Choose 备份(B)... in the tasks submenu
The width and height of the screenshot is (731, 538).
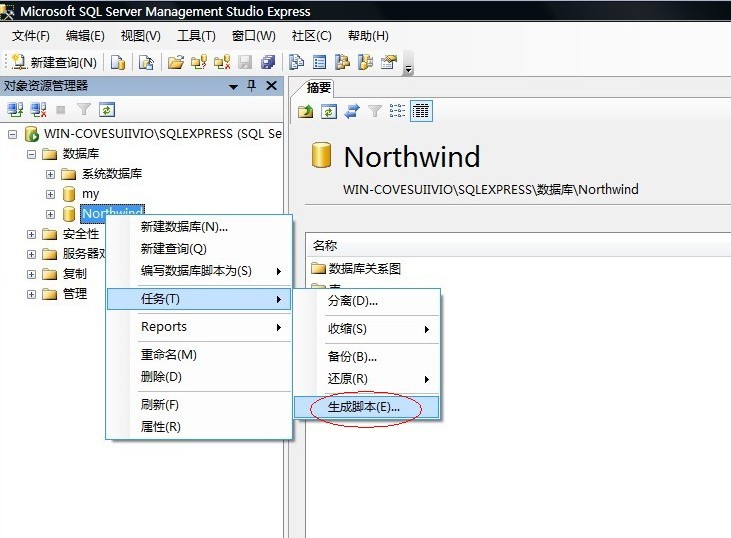(367, 357)
